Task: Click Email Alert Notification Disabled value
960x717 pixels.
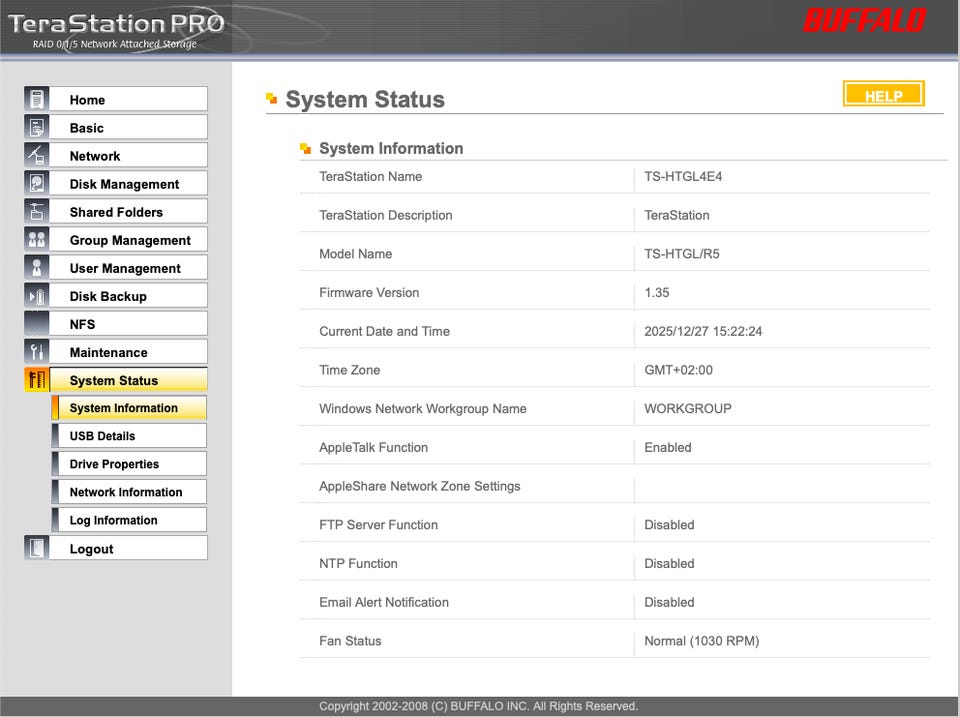Action: coord(669,602)
